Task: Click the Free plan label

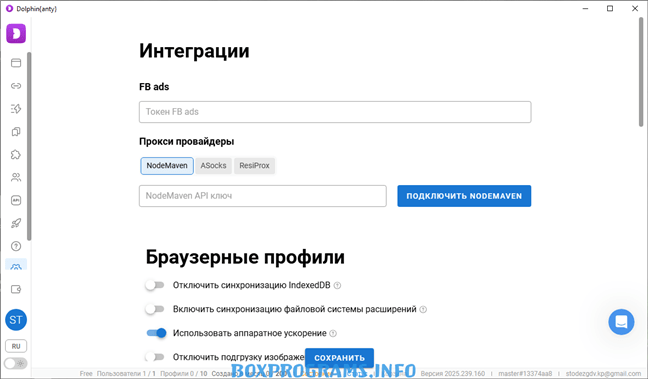Action: click(x=86, y=374)
